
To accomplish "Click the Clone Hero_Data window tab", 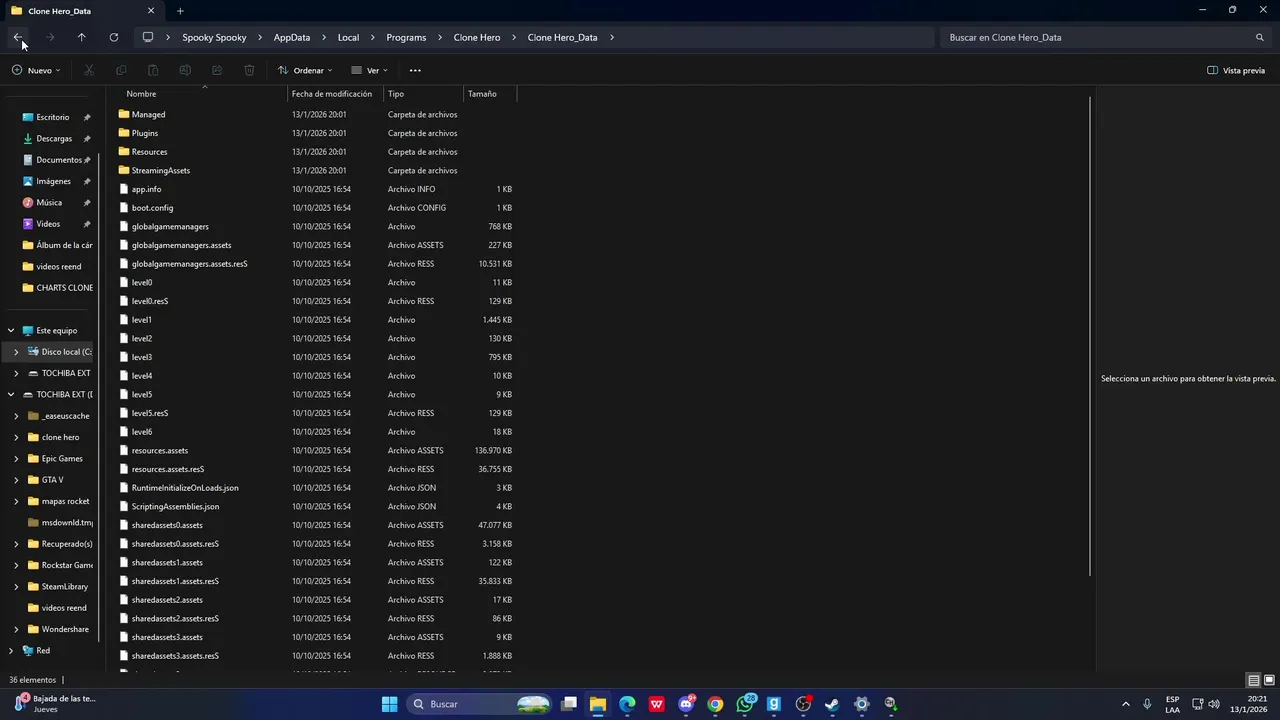I will 83,11.
